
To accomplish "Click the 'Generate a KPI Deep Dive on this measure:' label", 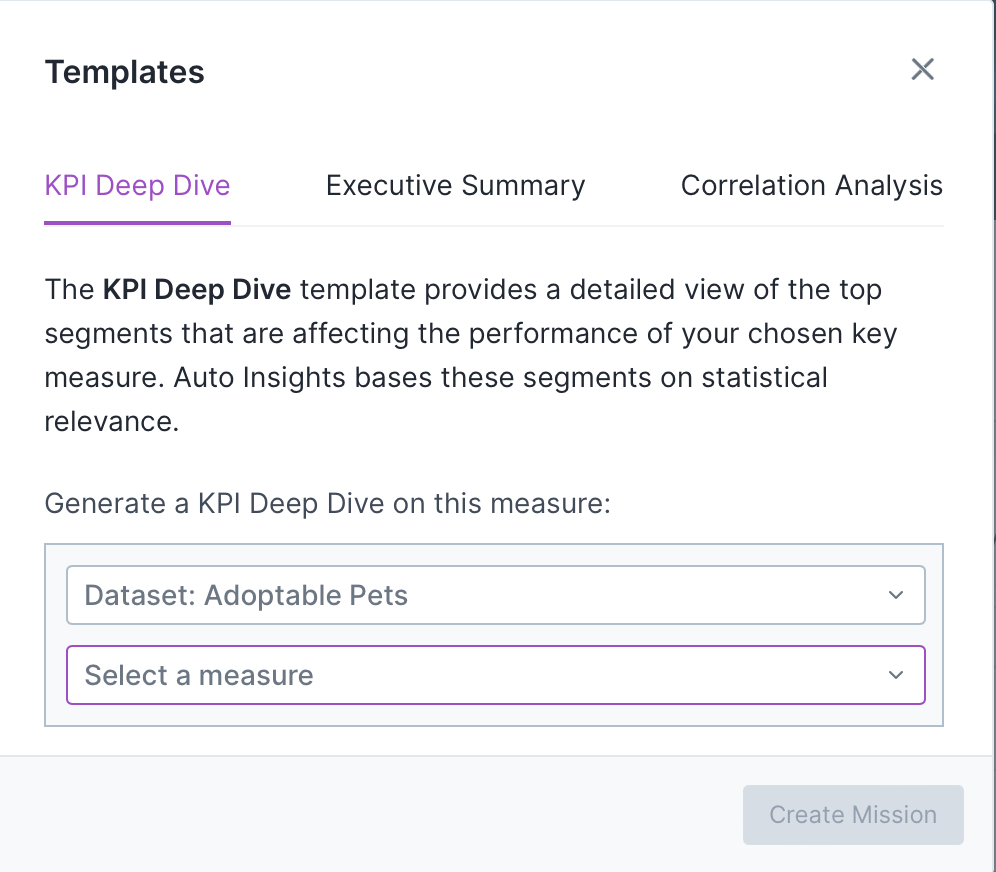I will [x=328, y=504].
